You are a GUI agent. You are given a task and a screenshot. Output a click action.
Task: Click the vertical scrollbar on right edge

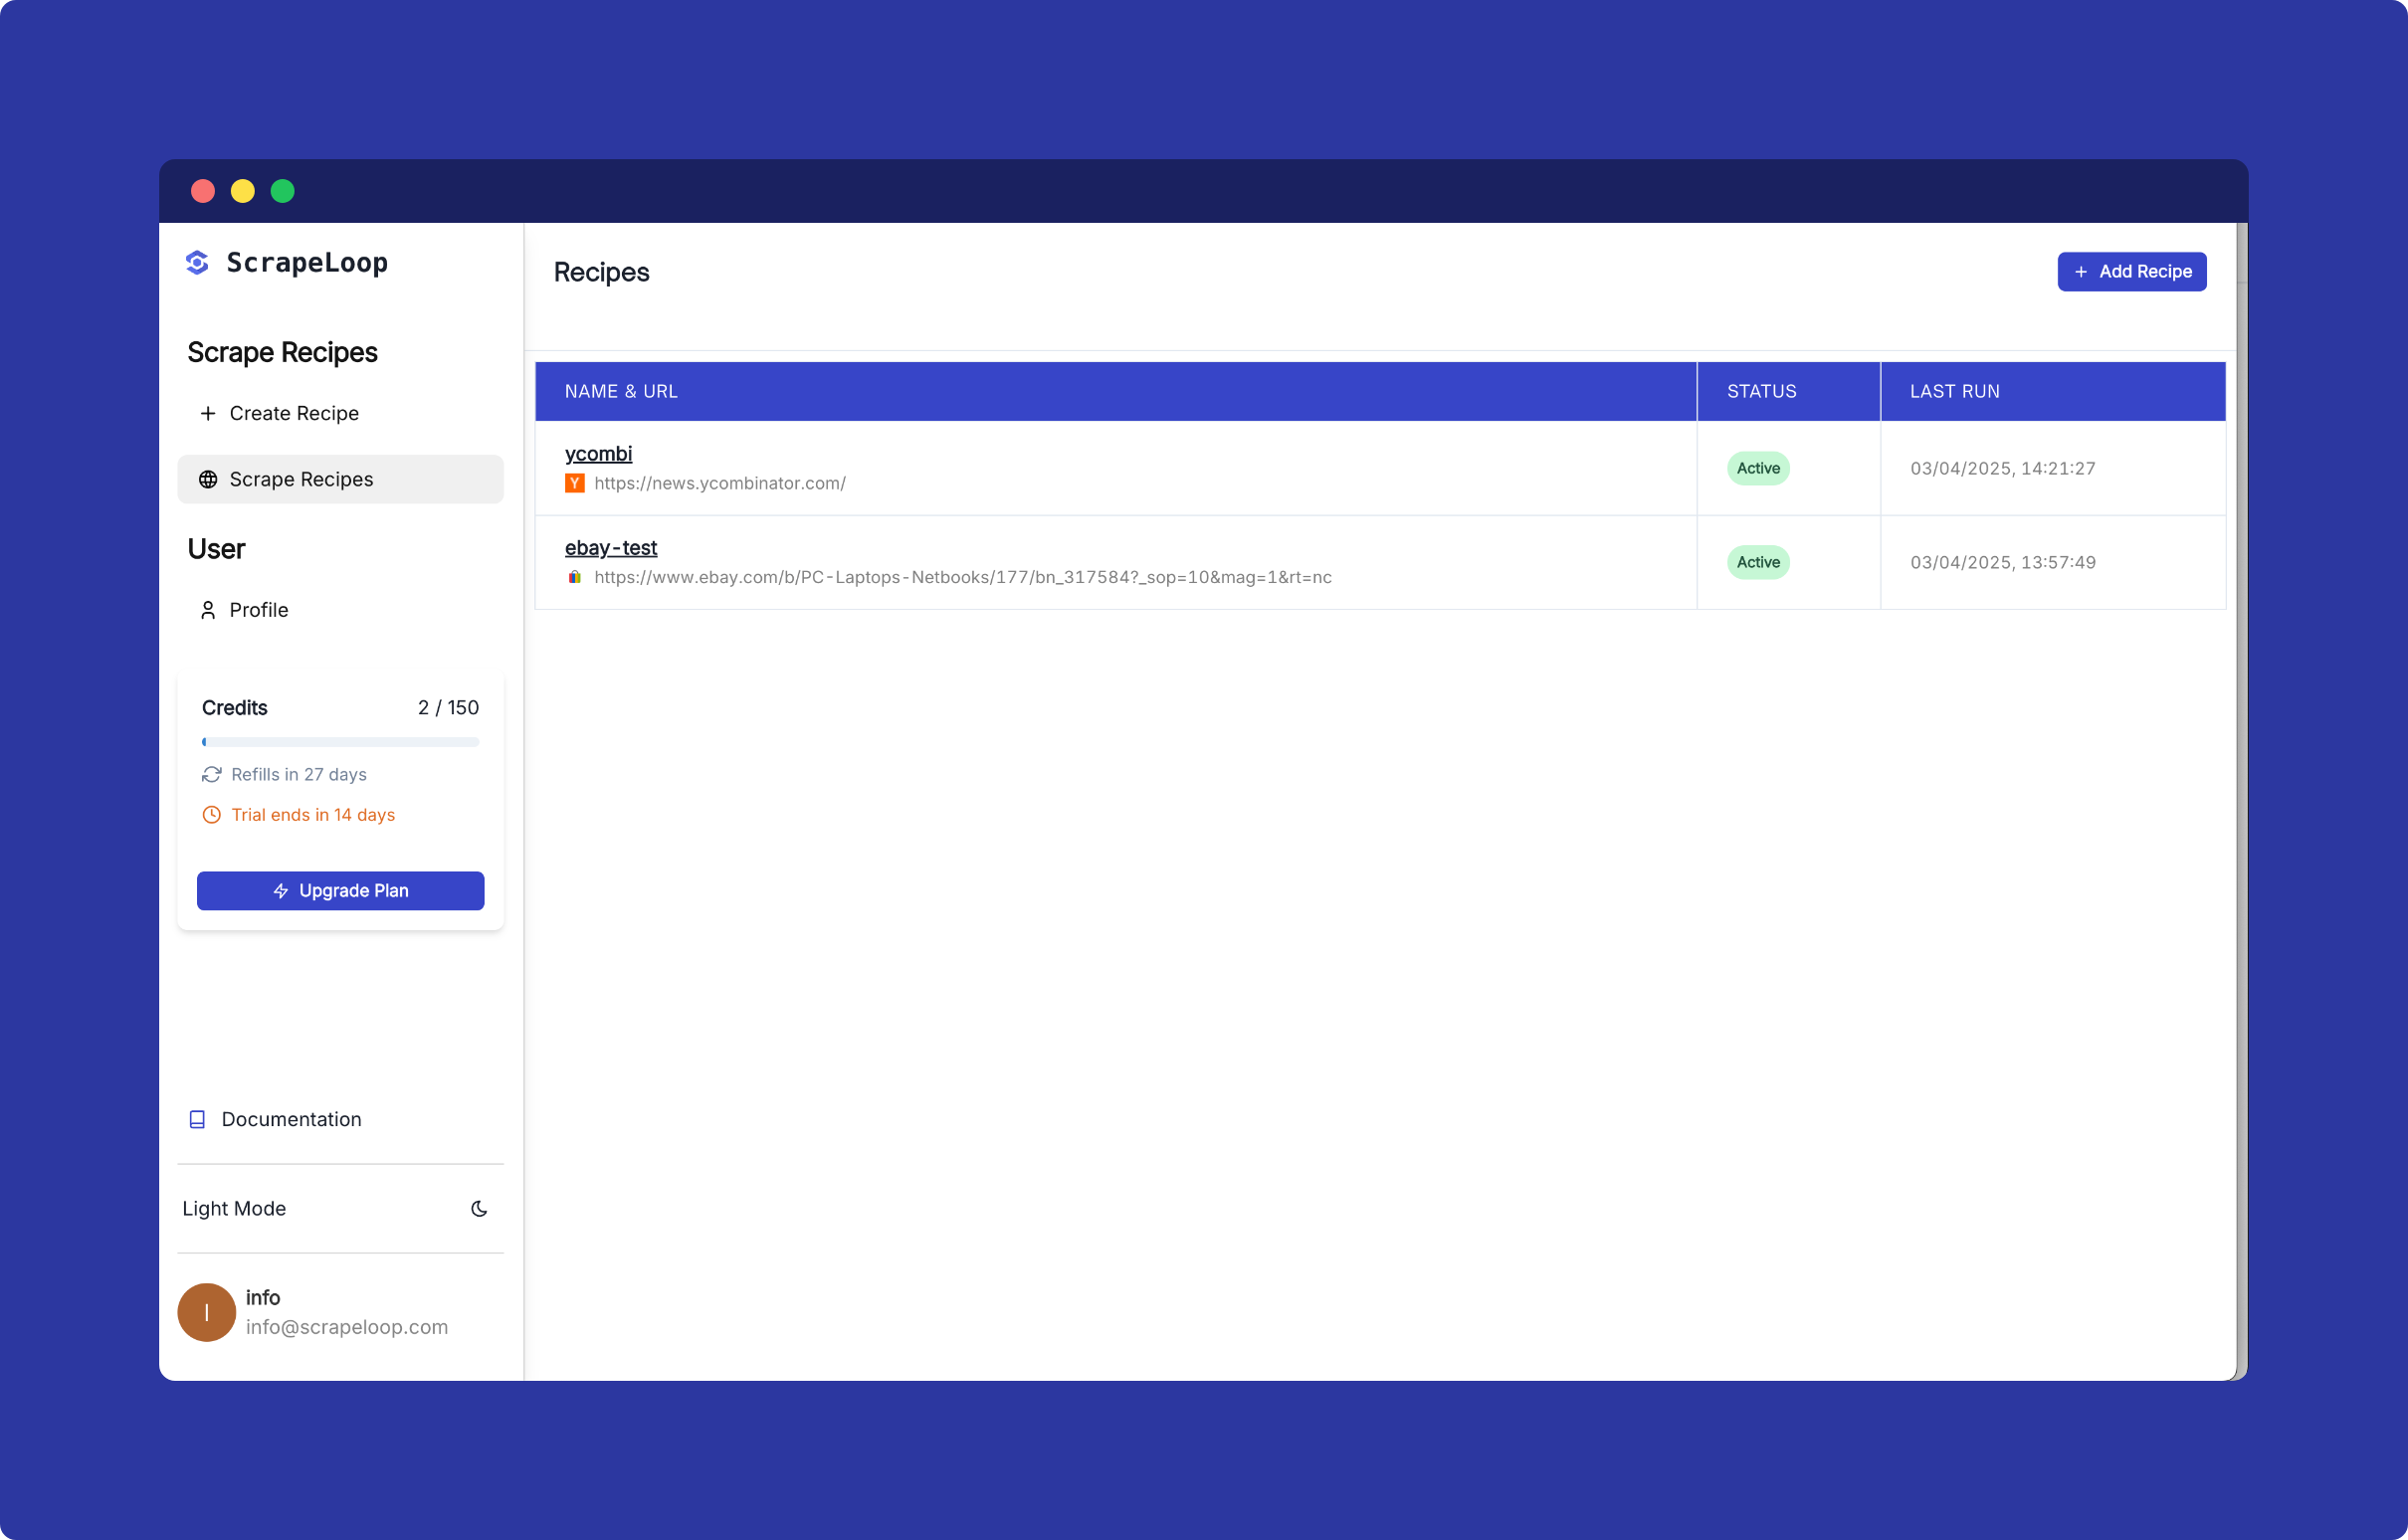tap(2241, 801)
